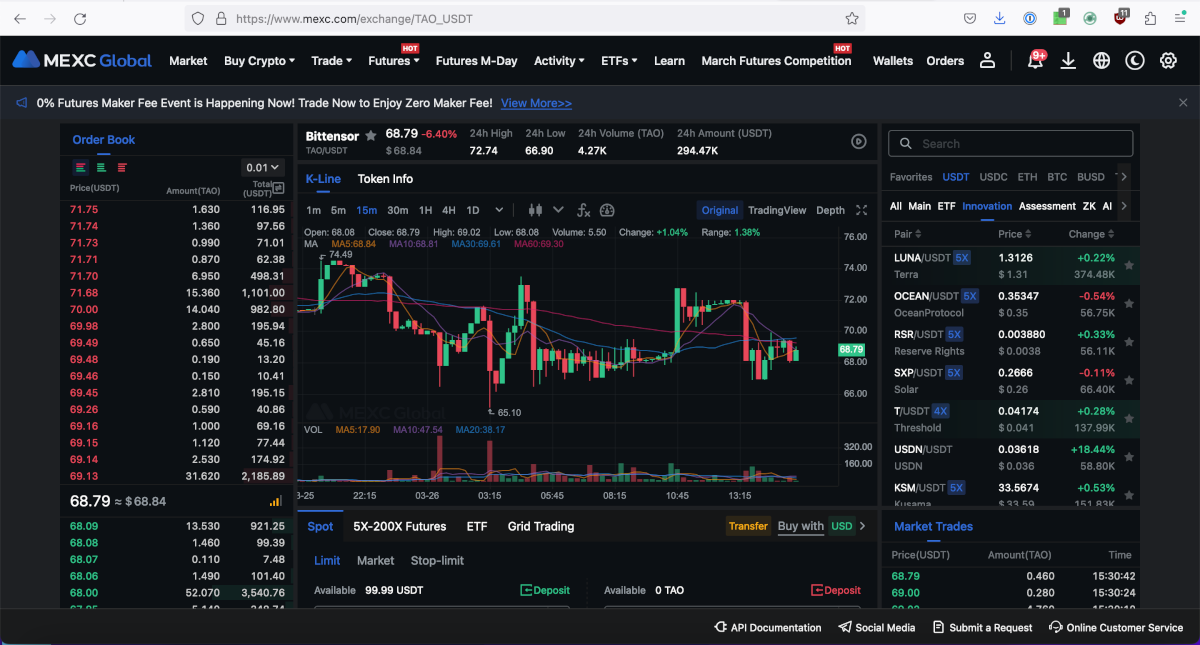Select the 4H chart interval
The height and width of the screenshot is (645, 1200).
point(449,210)
